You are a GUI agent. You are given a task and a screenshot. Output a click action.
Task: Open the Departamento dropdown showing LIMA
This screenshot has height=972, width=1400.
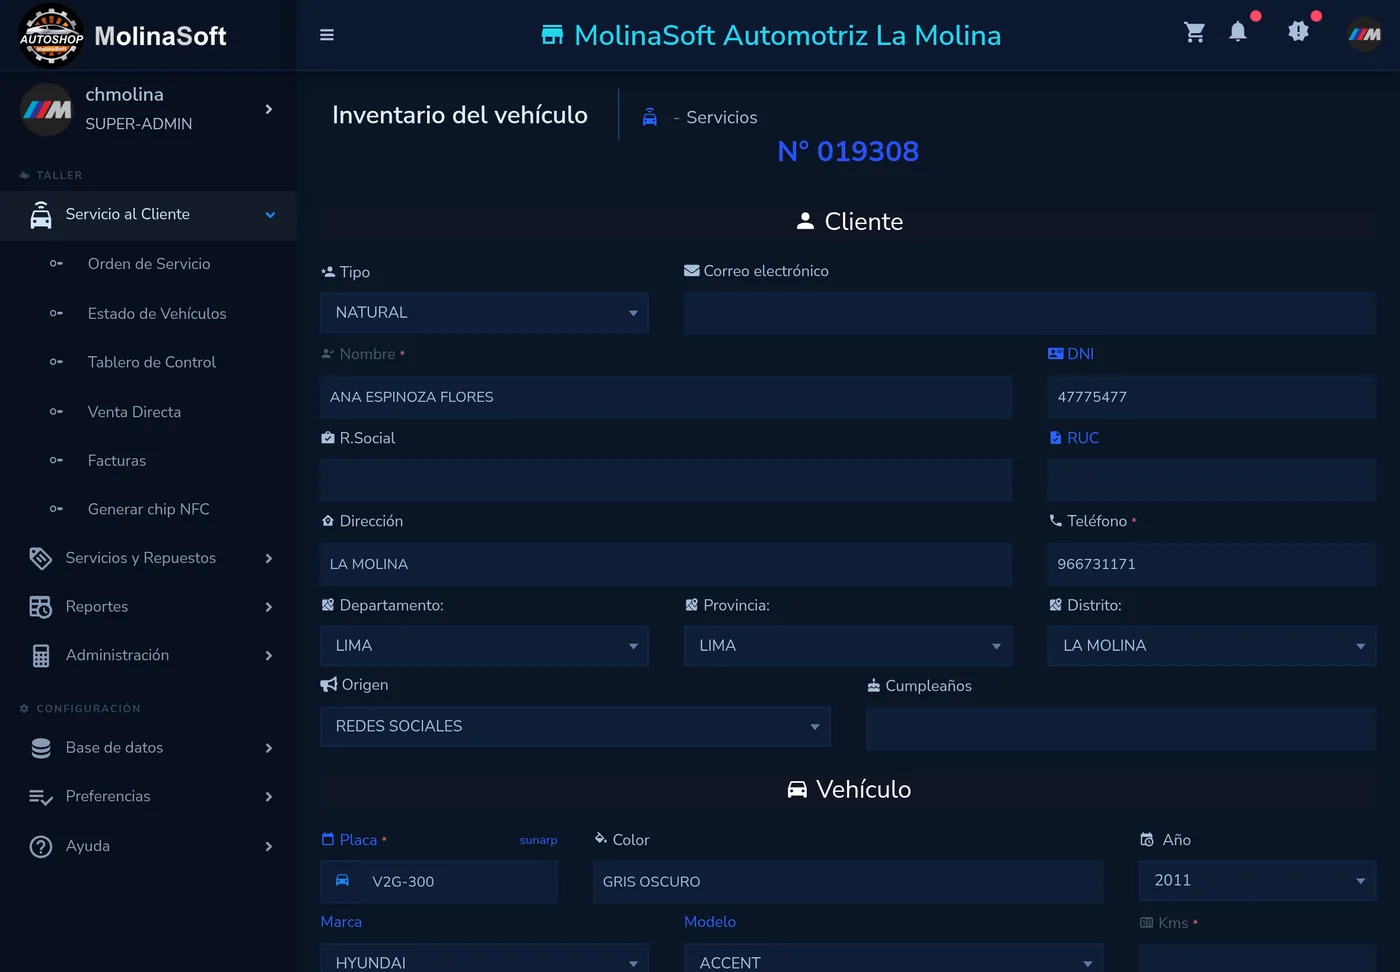(x=484, y=646)
